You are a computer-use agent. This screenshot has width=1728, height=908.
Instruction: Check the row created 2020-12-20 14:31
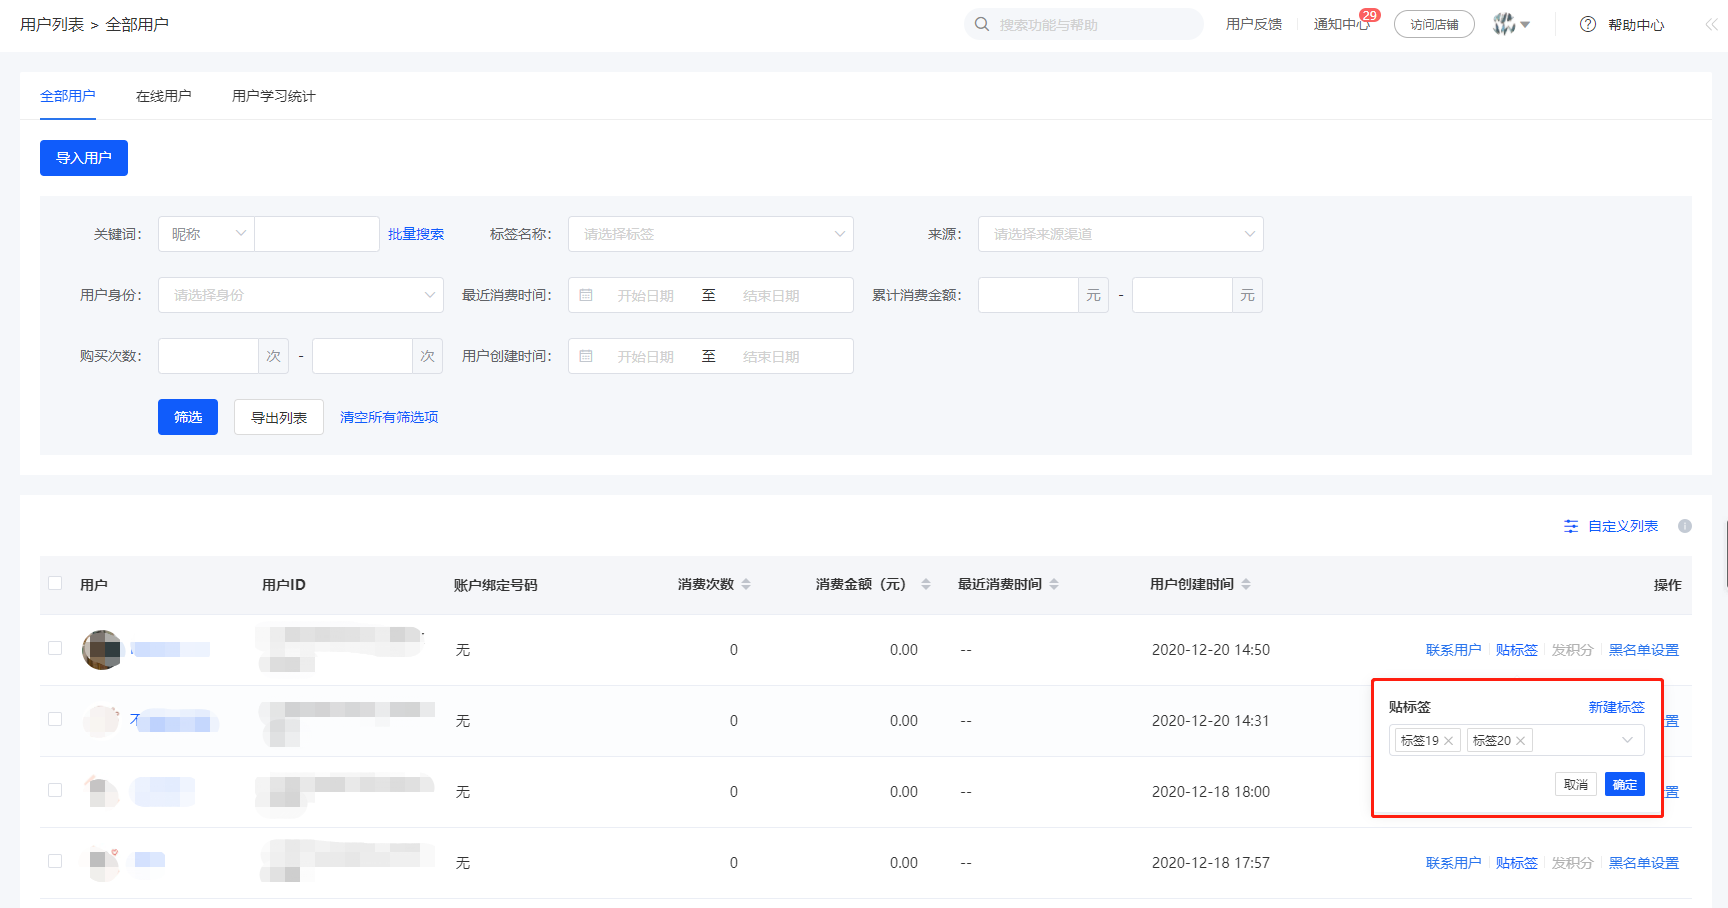tap(55, 719)
